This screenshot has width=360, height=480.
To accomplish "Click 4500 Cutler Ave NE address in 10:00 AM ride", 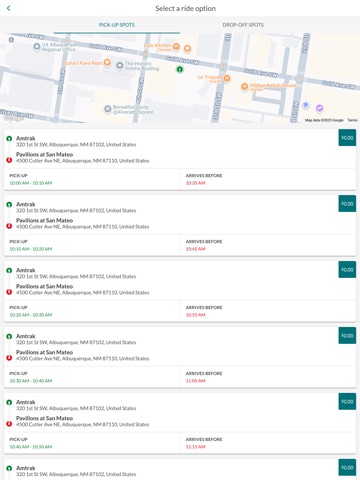I will pos(83,161).
